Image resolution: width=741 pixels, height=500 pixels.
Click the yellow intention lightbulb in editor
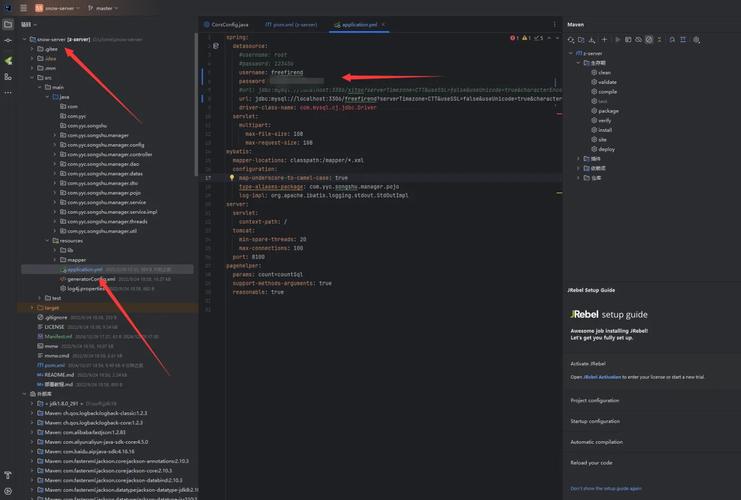[x=232, y=177]
